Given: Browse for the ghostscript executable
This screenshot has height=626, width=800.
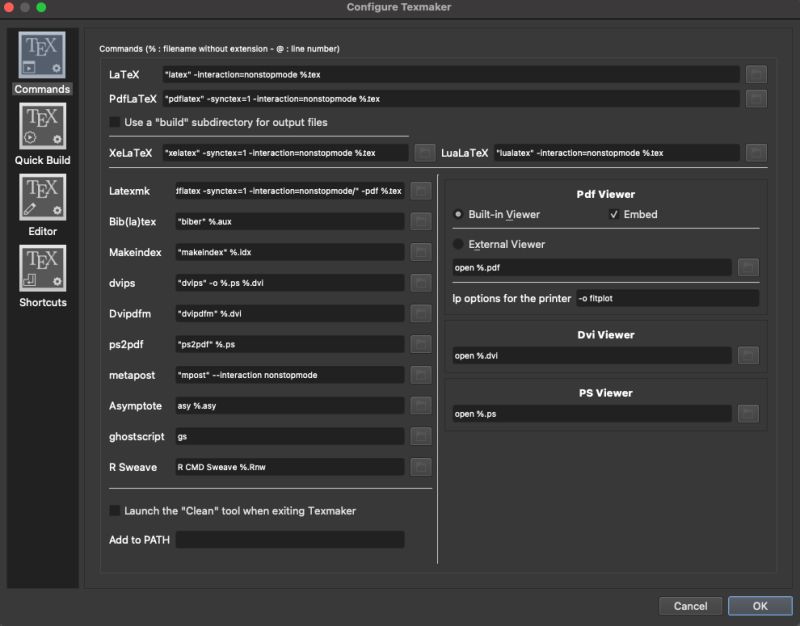Looking at the screenshot, I should 421,436.
